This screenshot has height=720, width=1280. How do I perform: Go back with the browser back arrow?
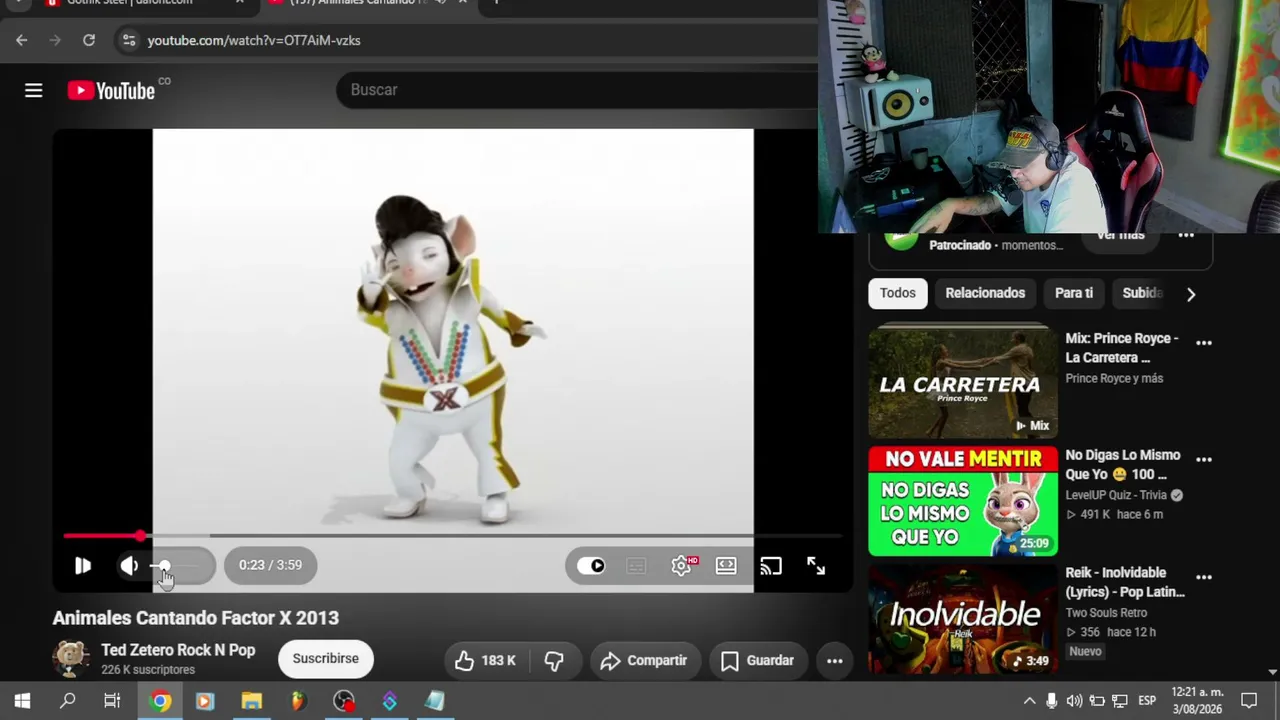click(x=22, y=40)
